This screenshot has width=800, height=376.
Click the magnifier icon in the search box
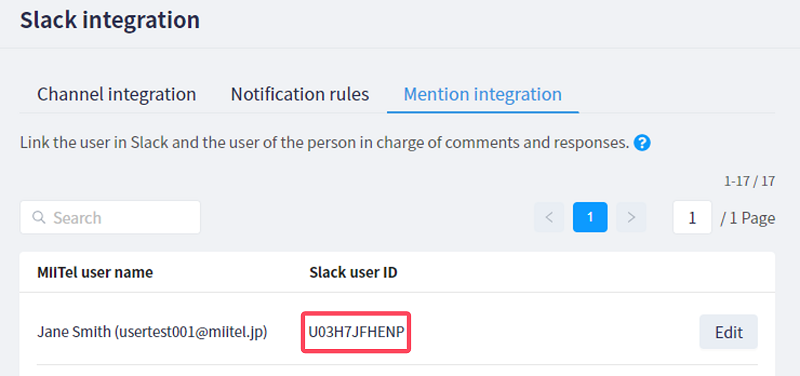[x=39, y=217]
